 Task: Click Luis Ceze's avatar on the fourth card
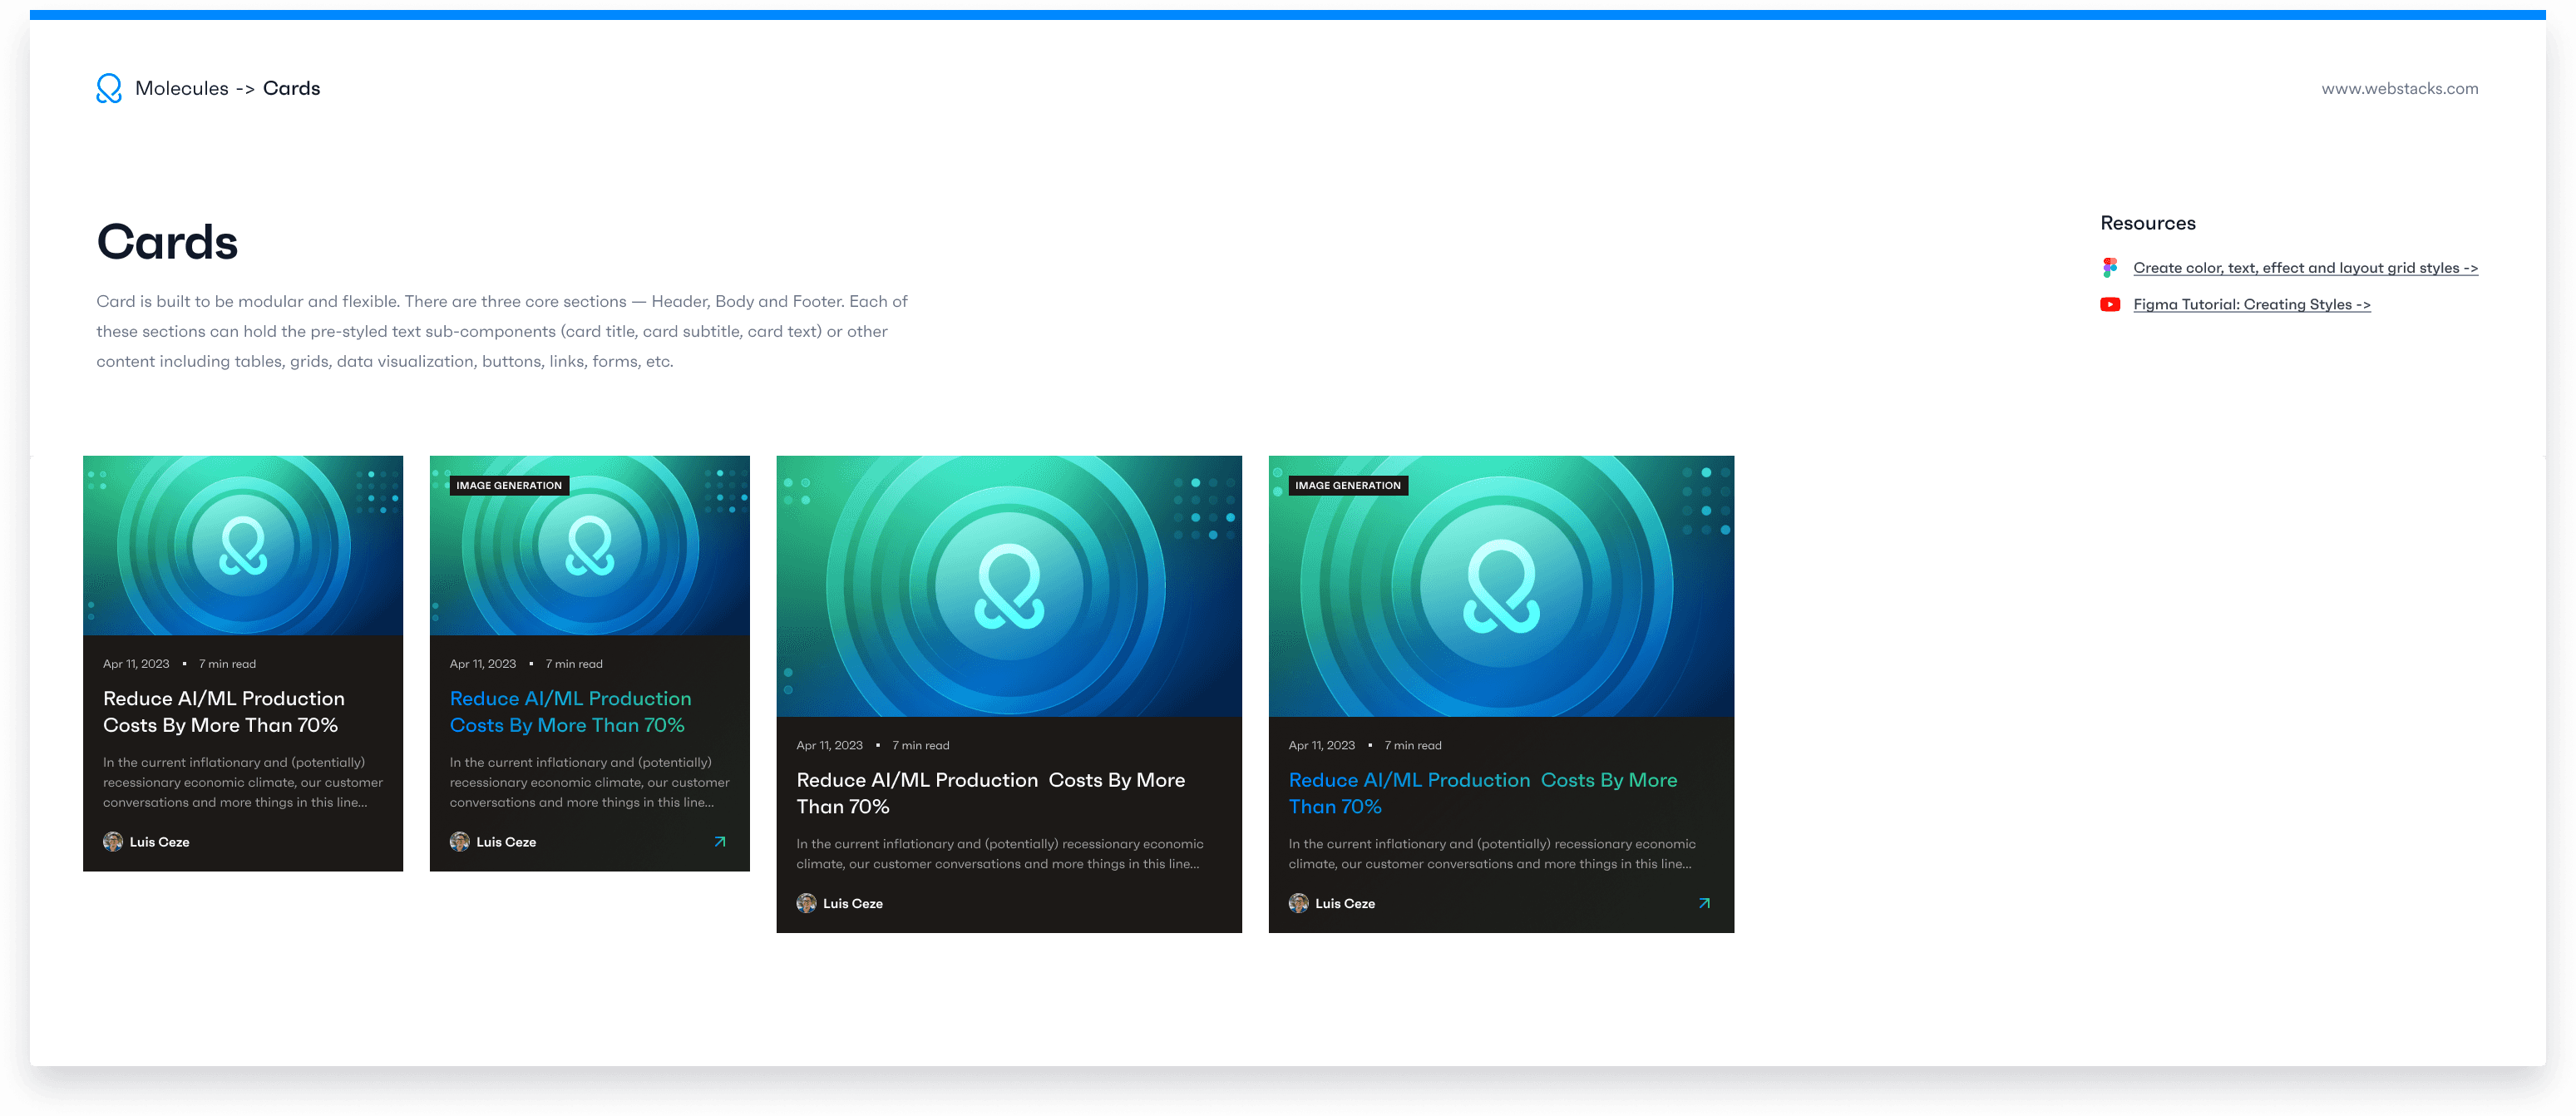click(x=1298, y=903)
